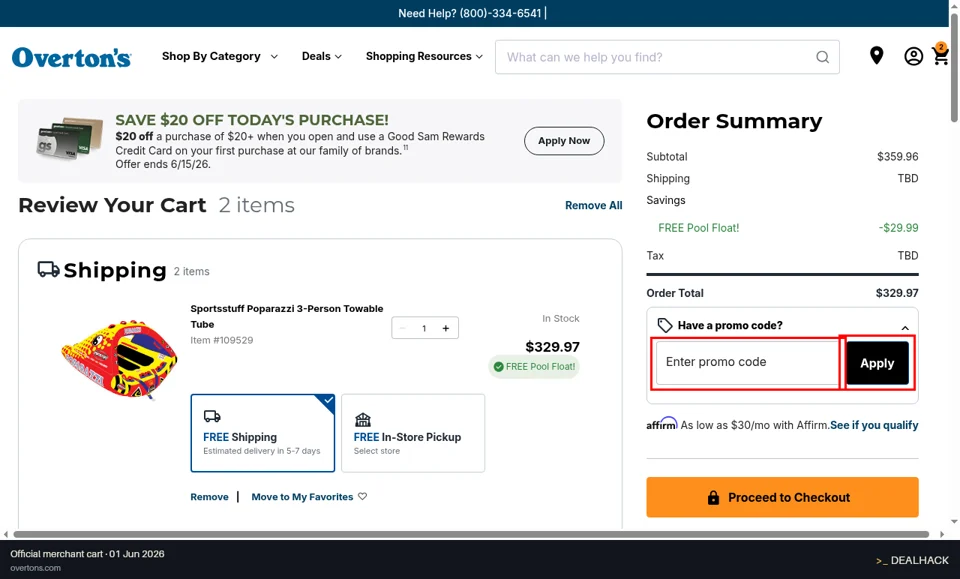Click the 'Estimated delivery in 5-7 days' text

tap(262, 451)
